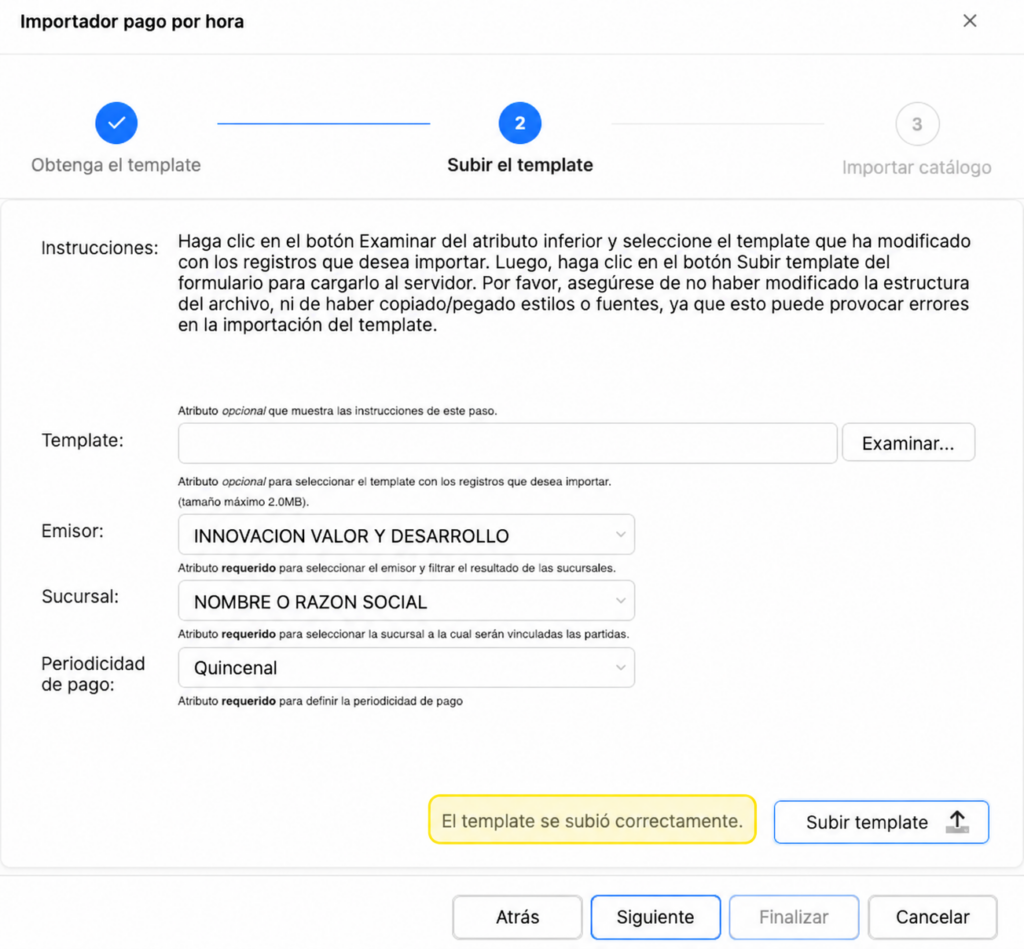Click the Finalizar button
Image resolution: width=1024 pixels, height=949 pixels.
pos(794,917)
